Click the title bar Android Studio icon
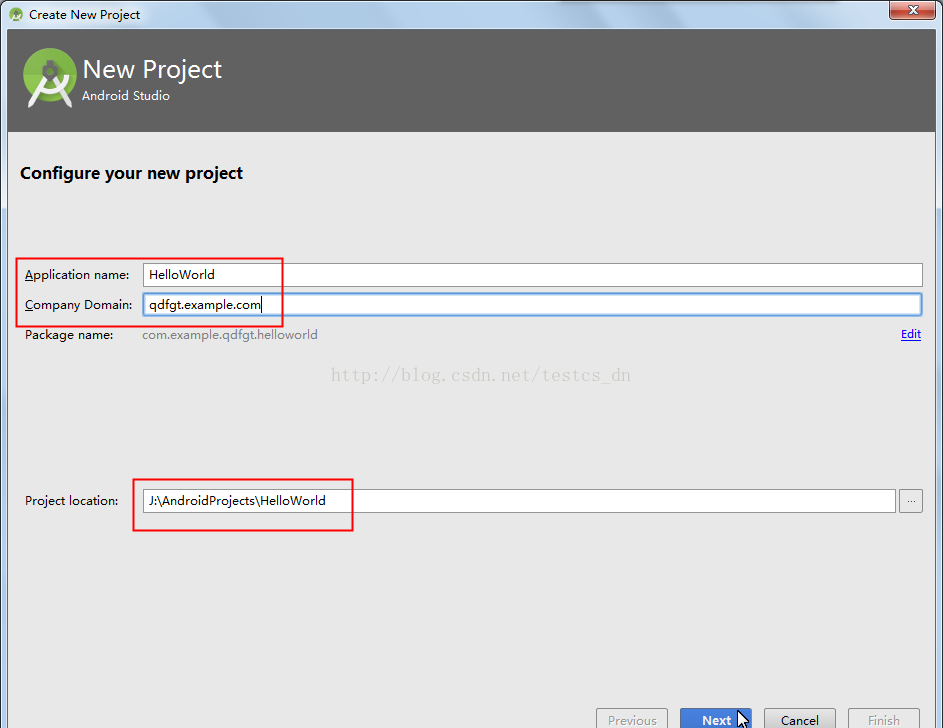 point(16,14)
